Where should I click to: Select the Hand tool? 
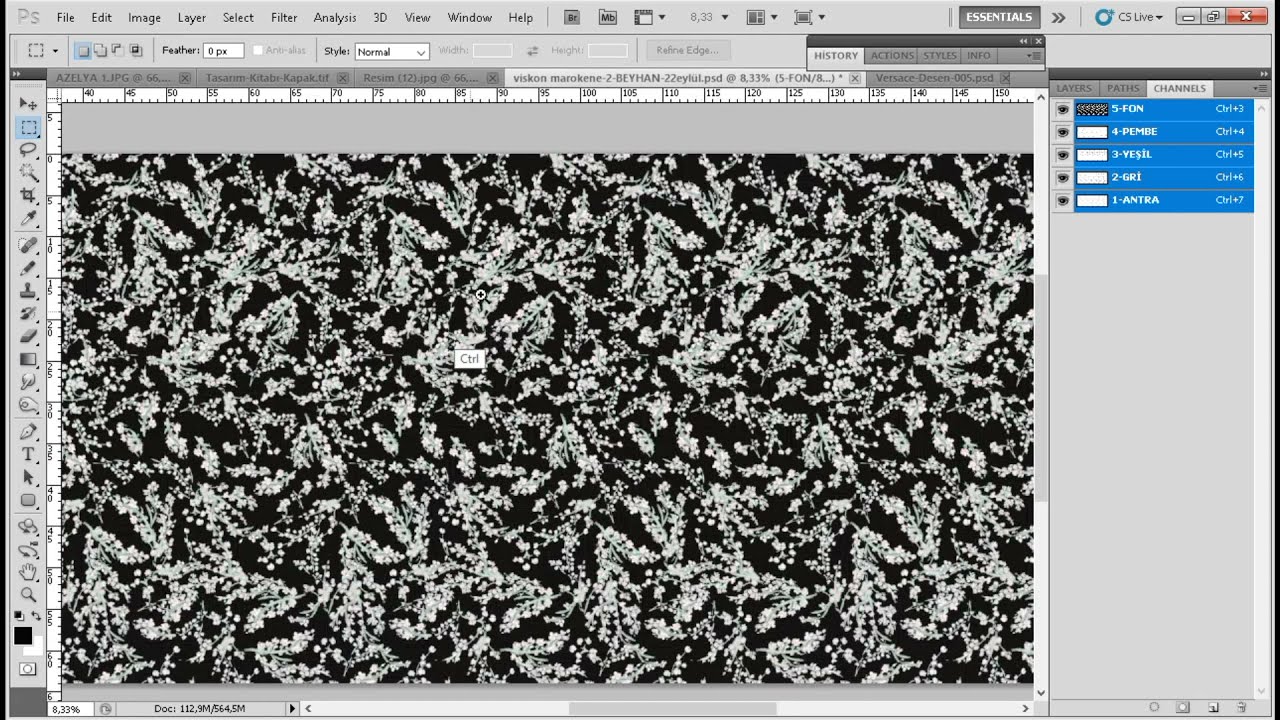tap(28, 573)
